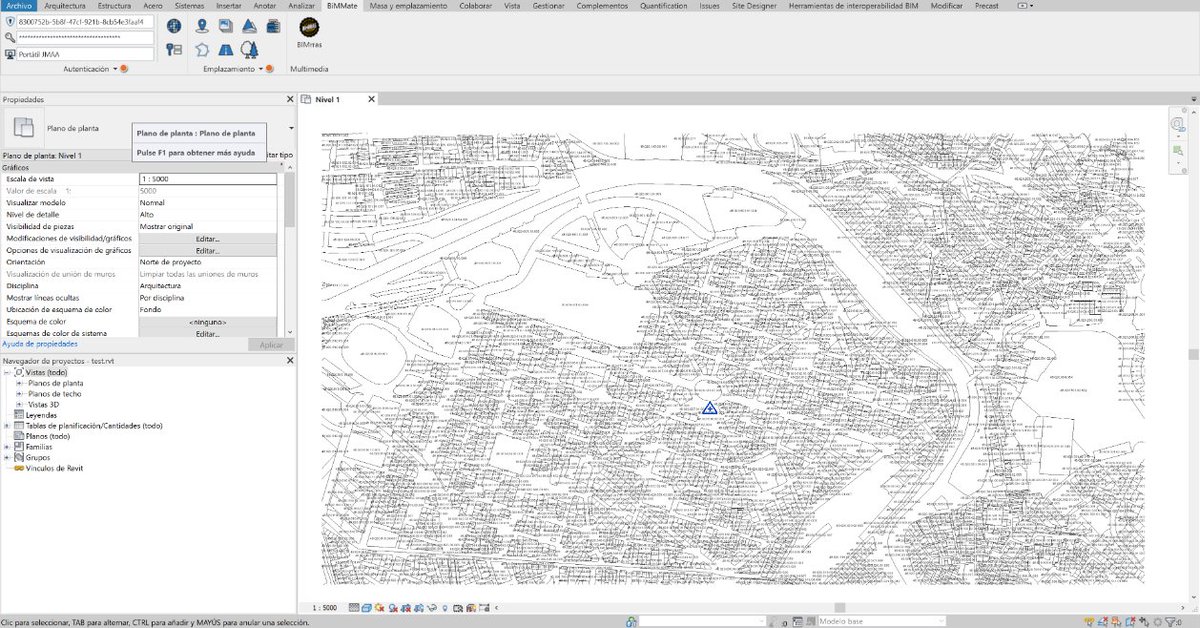Viewport: 1200px width, 628px height.
Task: Click the blue triangle marker on map
Action: (x=709, y=408)
